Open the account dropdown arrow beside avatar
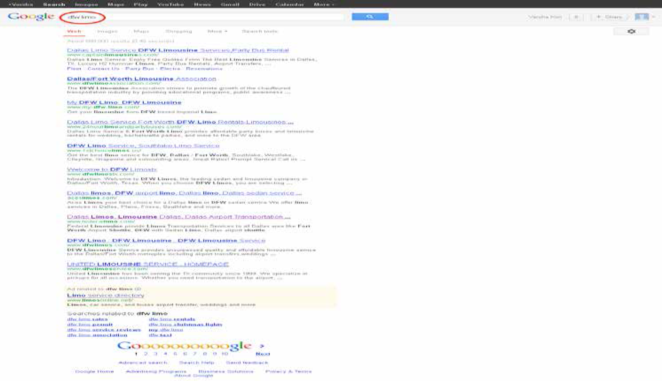The image size is (662, 381). [x=653, y=16]
